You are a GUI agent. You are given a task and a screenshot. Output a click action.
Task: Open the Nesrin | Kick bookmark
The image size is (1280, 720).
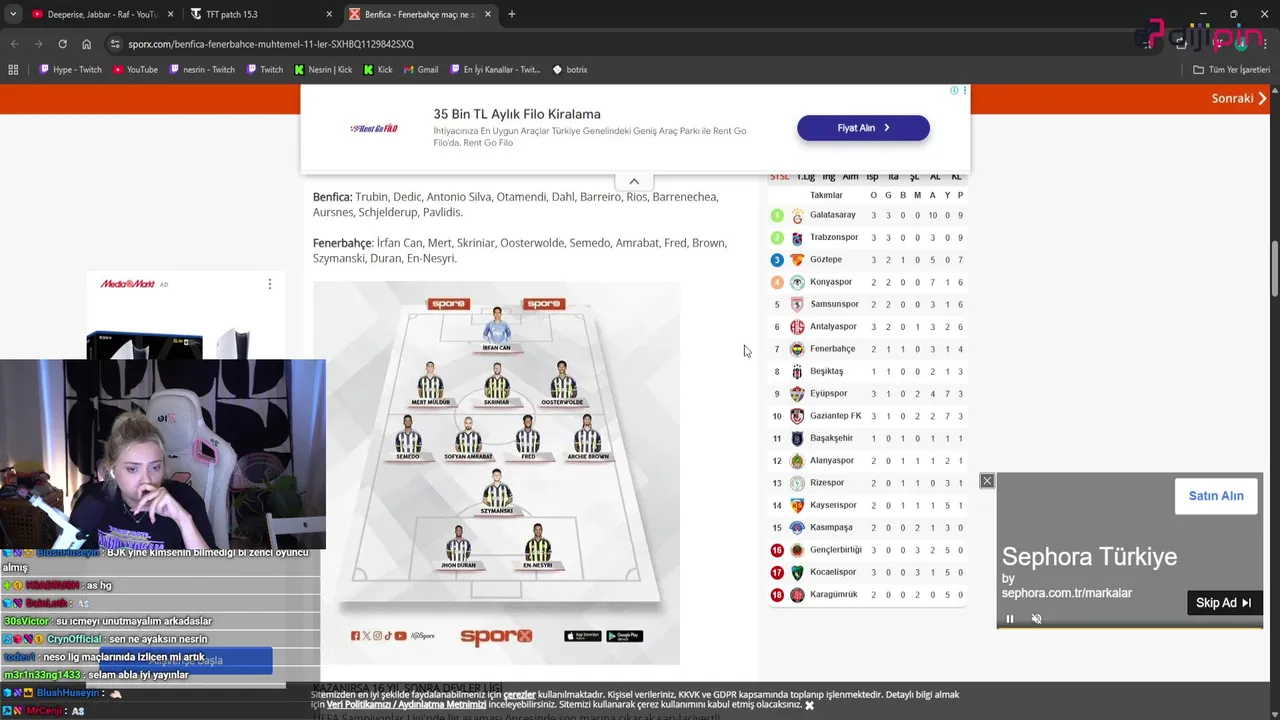[x=323, y=70]
